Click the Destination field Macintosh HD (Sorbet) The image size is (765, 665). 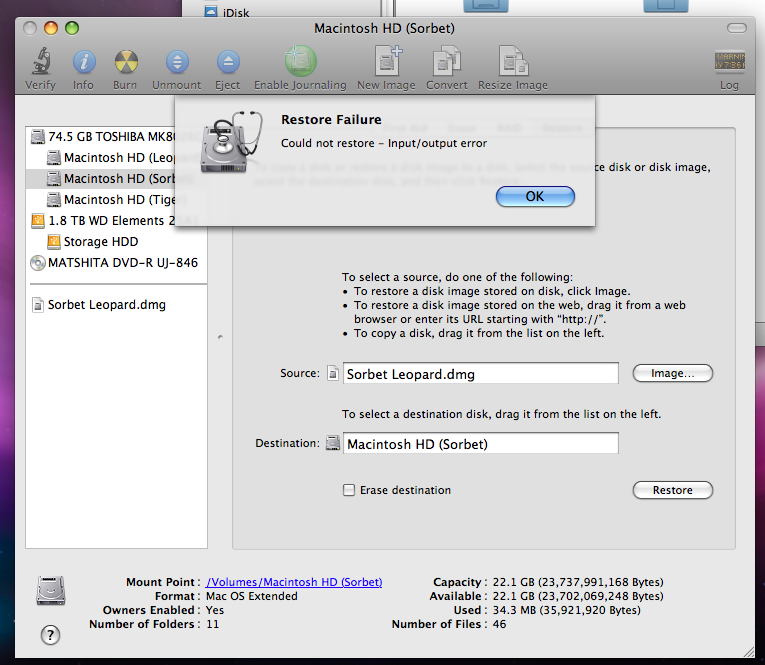481,443
